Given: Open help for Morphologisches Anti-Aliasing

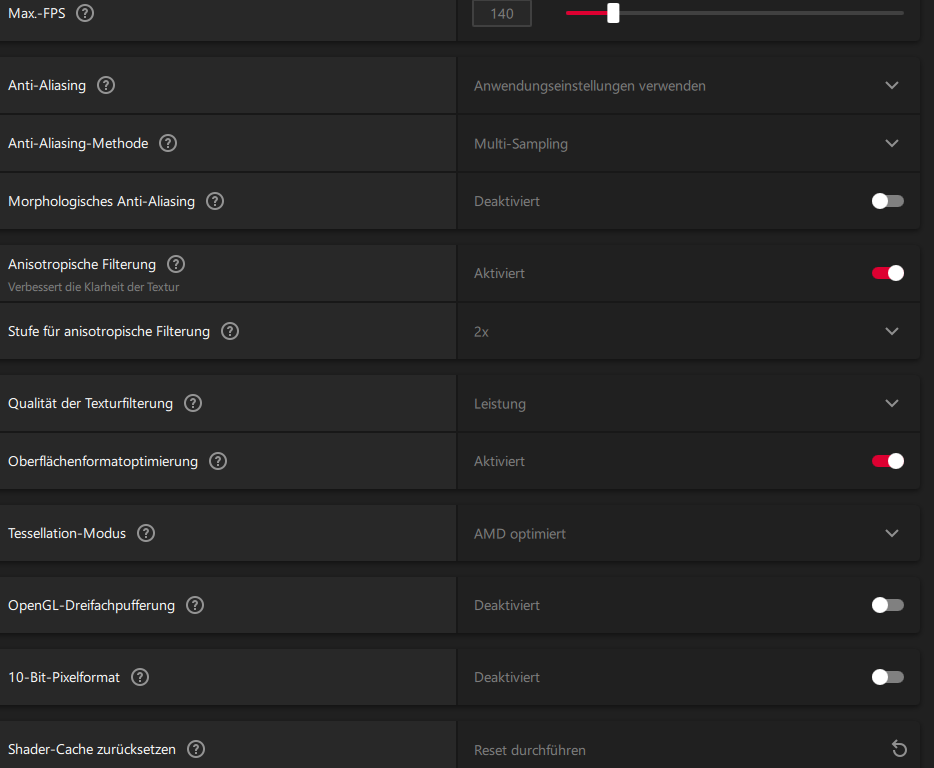Looking at the screenshot, I should point(214,201).
